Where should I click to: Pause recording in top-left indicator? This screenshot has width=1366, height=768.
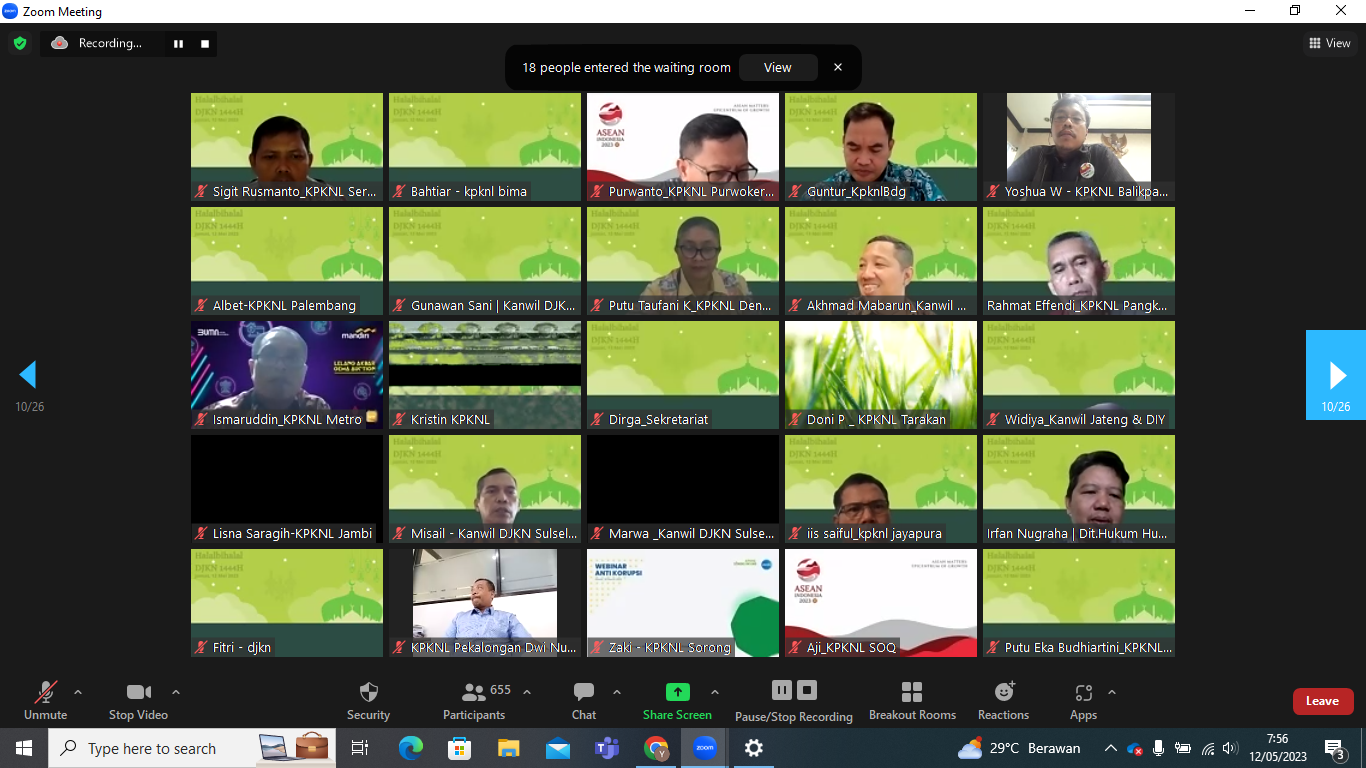[179, 43]
